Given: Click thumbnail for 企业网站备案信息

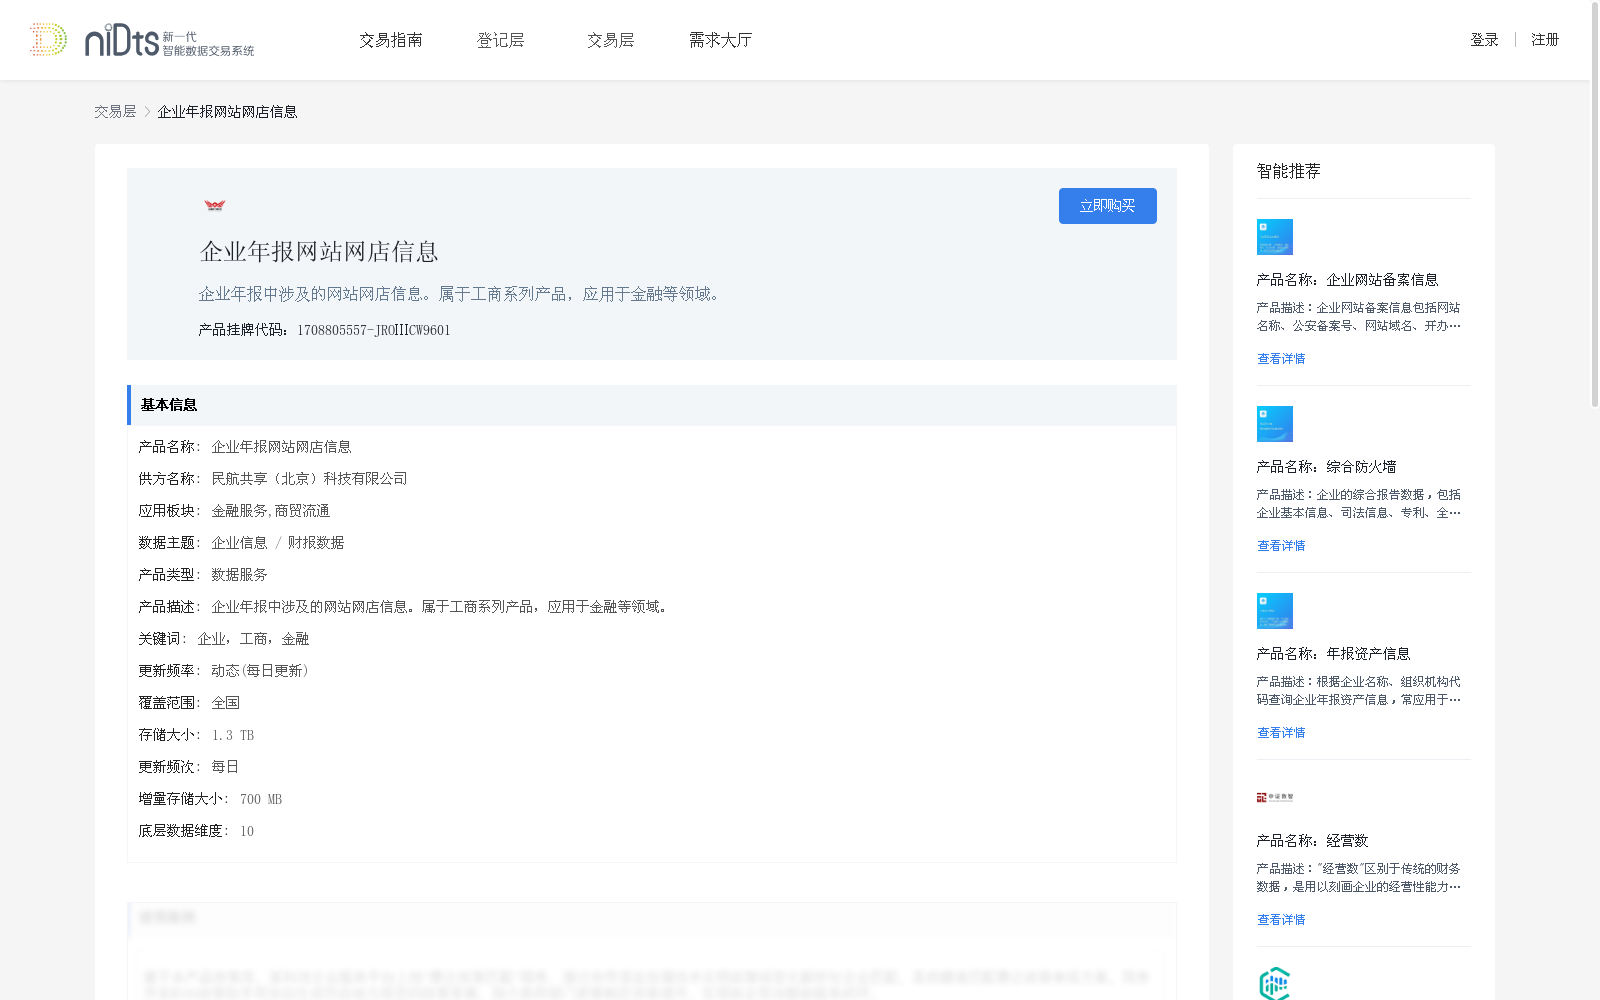Looking at the screenshot, I should [x=1275, y=237].
